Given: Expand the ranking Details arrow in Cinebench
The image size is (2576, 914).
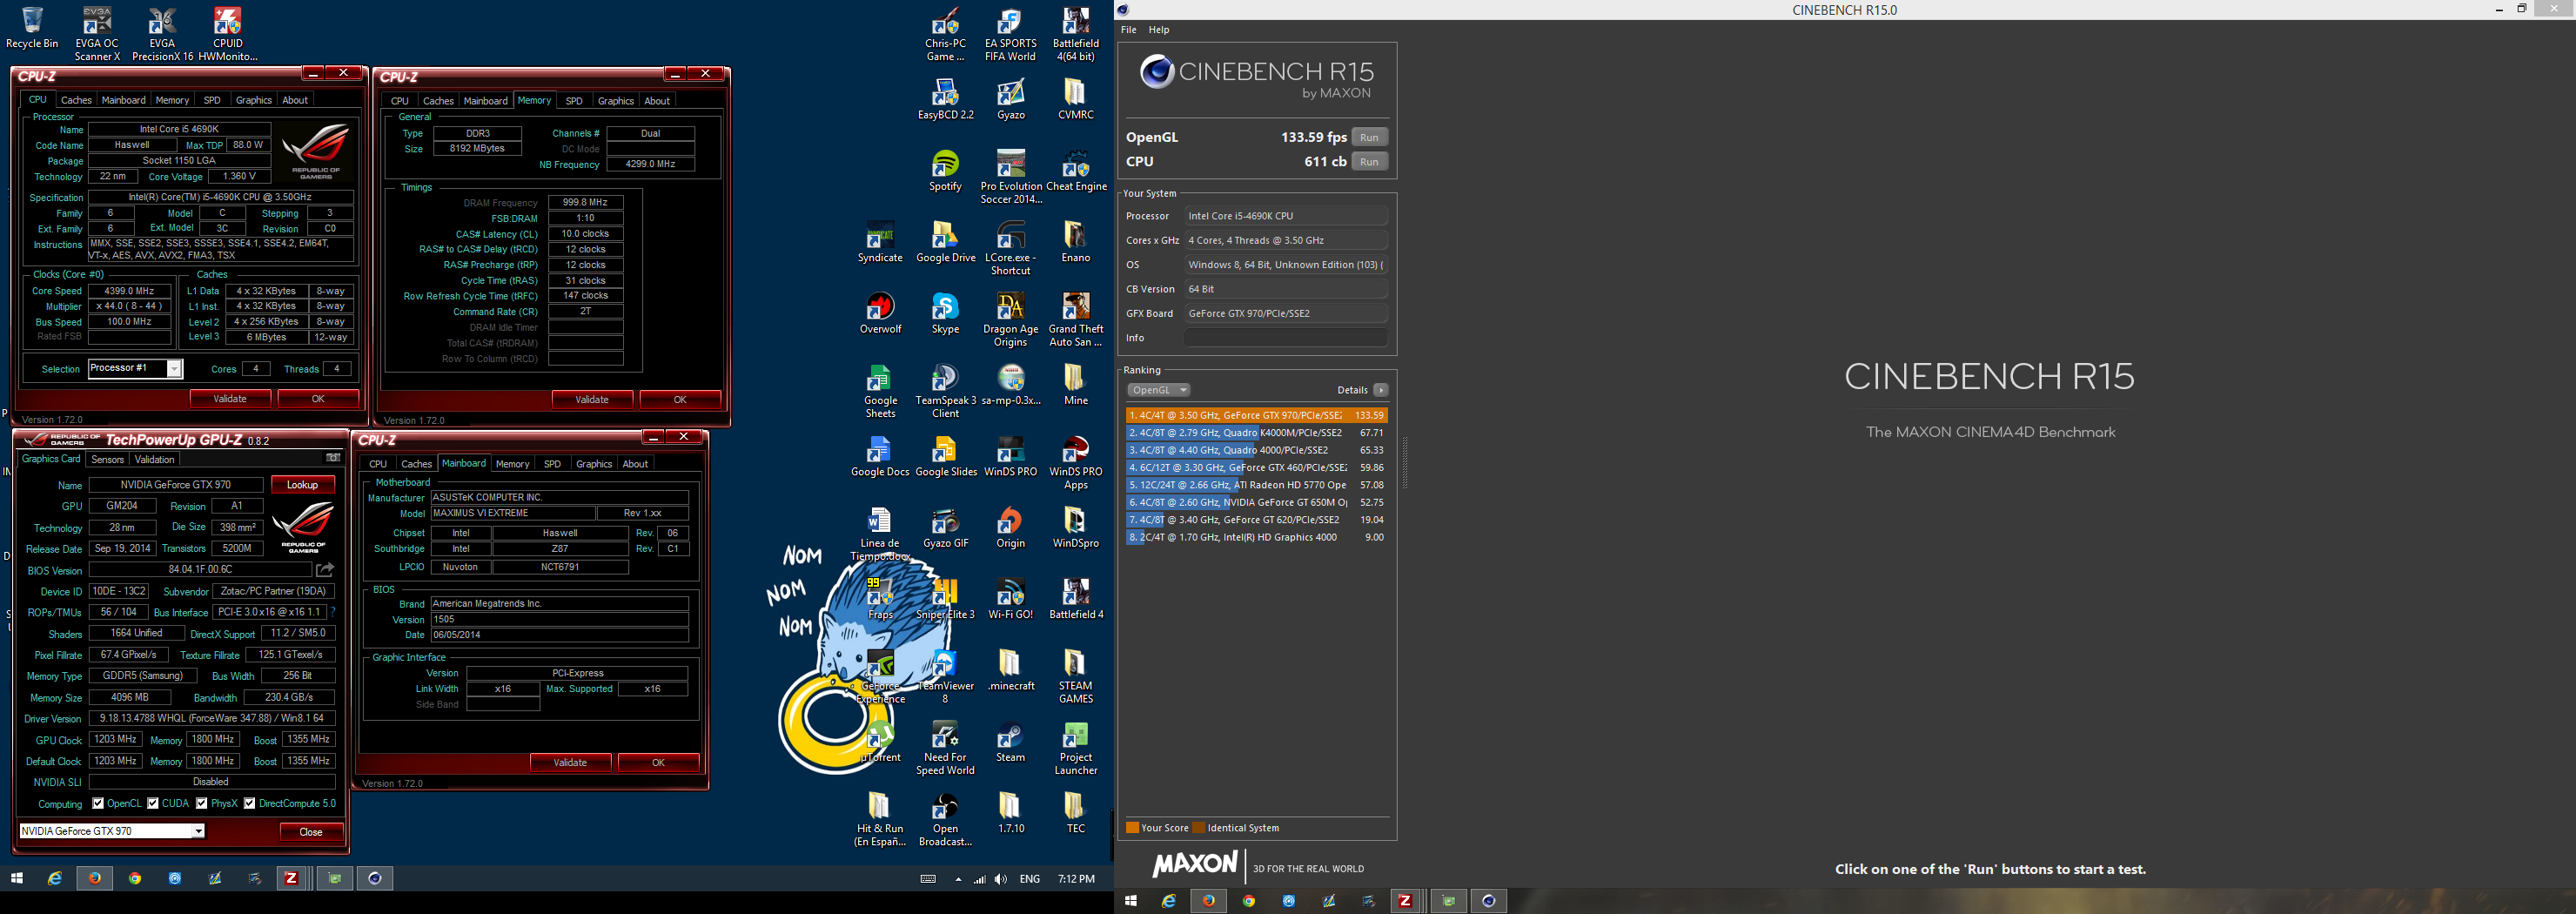Looking at the screenshot, I should (x=1380, y=390).
